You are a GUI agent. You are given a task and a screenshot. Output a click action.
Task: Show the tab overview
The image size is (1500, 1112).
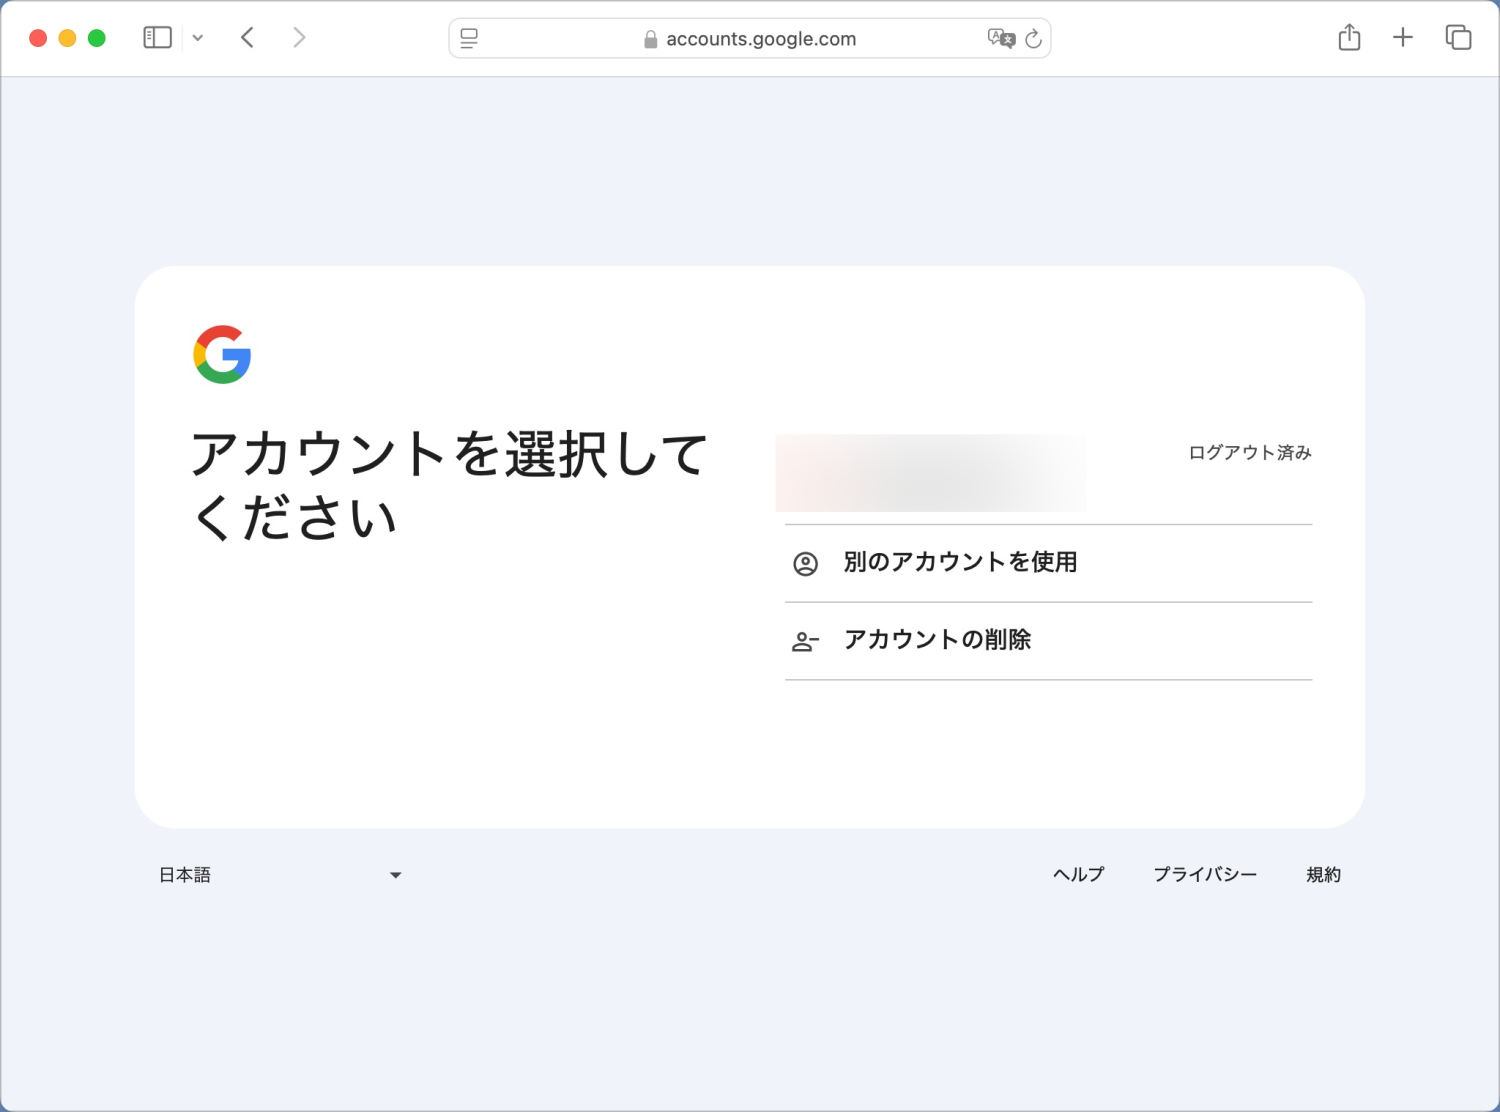[x=1458, y=38]
